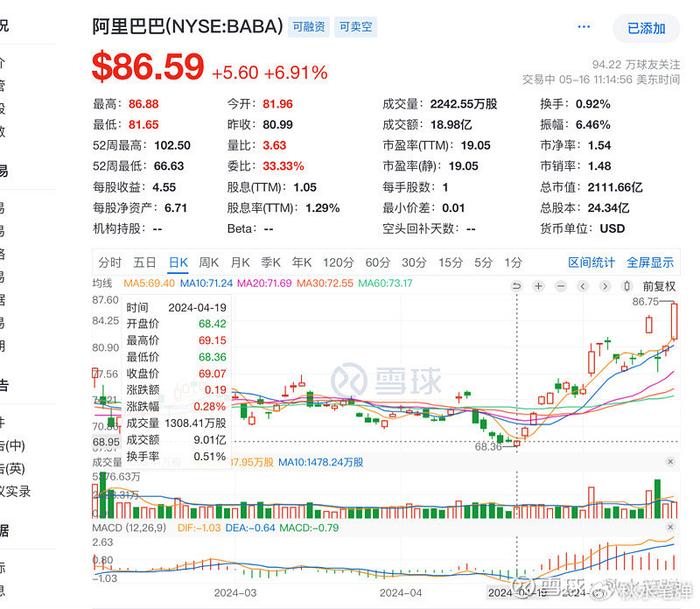
Task: Switch to 5分 interval tab
Action: point(483,263)
